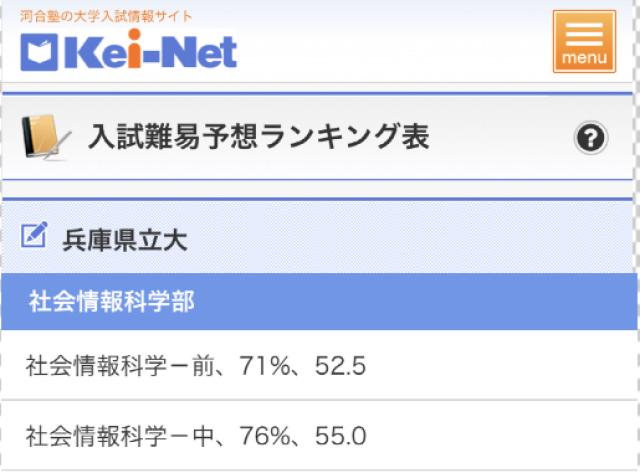
Task: Click the question mark help icon
Action: click(x=591, y=139)
